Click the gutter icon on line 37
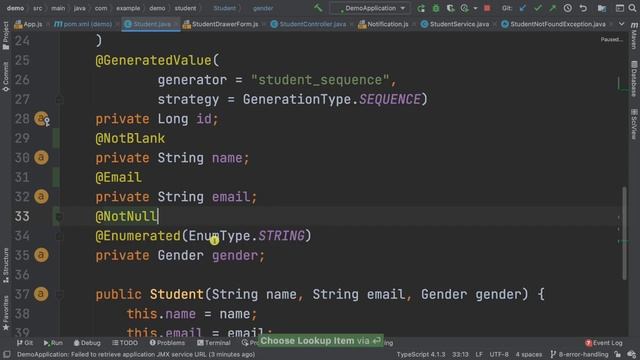Screen dimensions: 640x360 (x=41, y=294)
